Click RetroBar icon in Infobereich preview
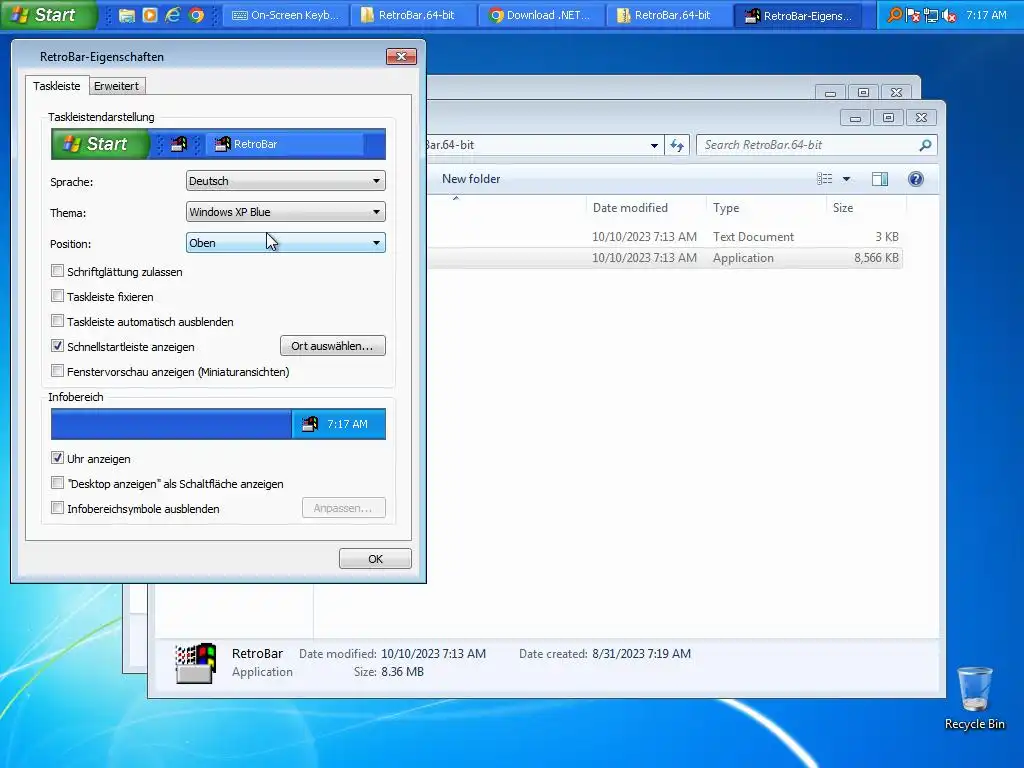Image resolution: width=1024 pixels, height=768 pixels. [x=310, y=424]
